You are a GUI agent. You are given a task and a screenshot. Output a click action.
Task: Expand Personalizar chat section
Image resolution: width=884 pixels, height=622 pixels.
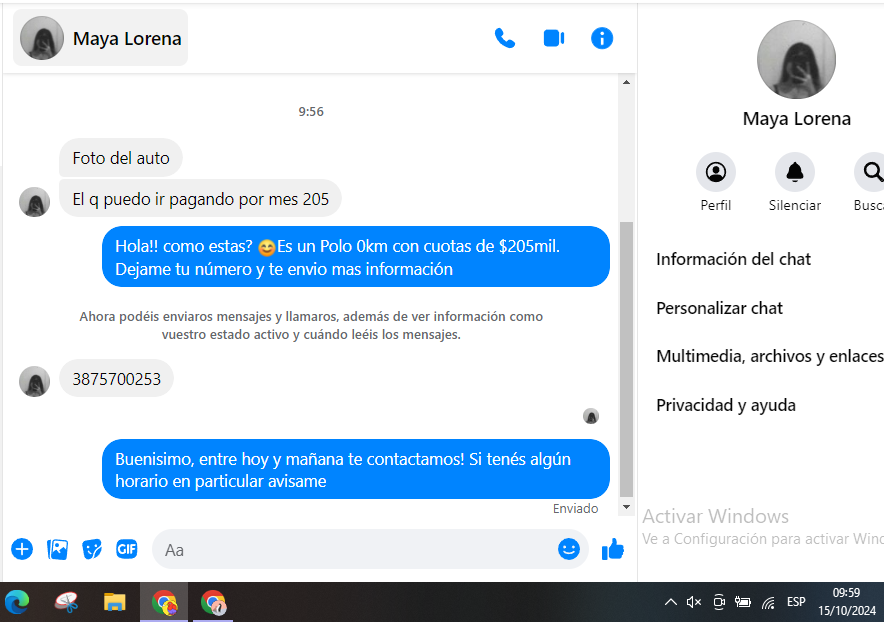(719, 308)
